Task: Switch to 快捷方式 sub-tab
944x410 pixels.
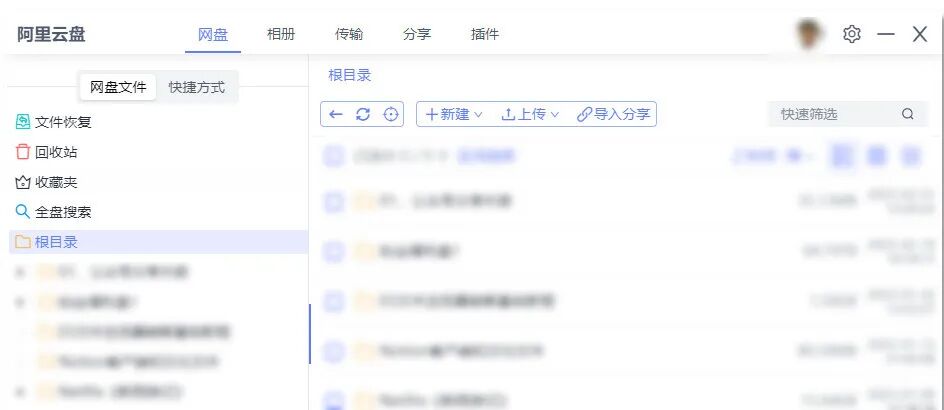Action: pos(196,87)
